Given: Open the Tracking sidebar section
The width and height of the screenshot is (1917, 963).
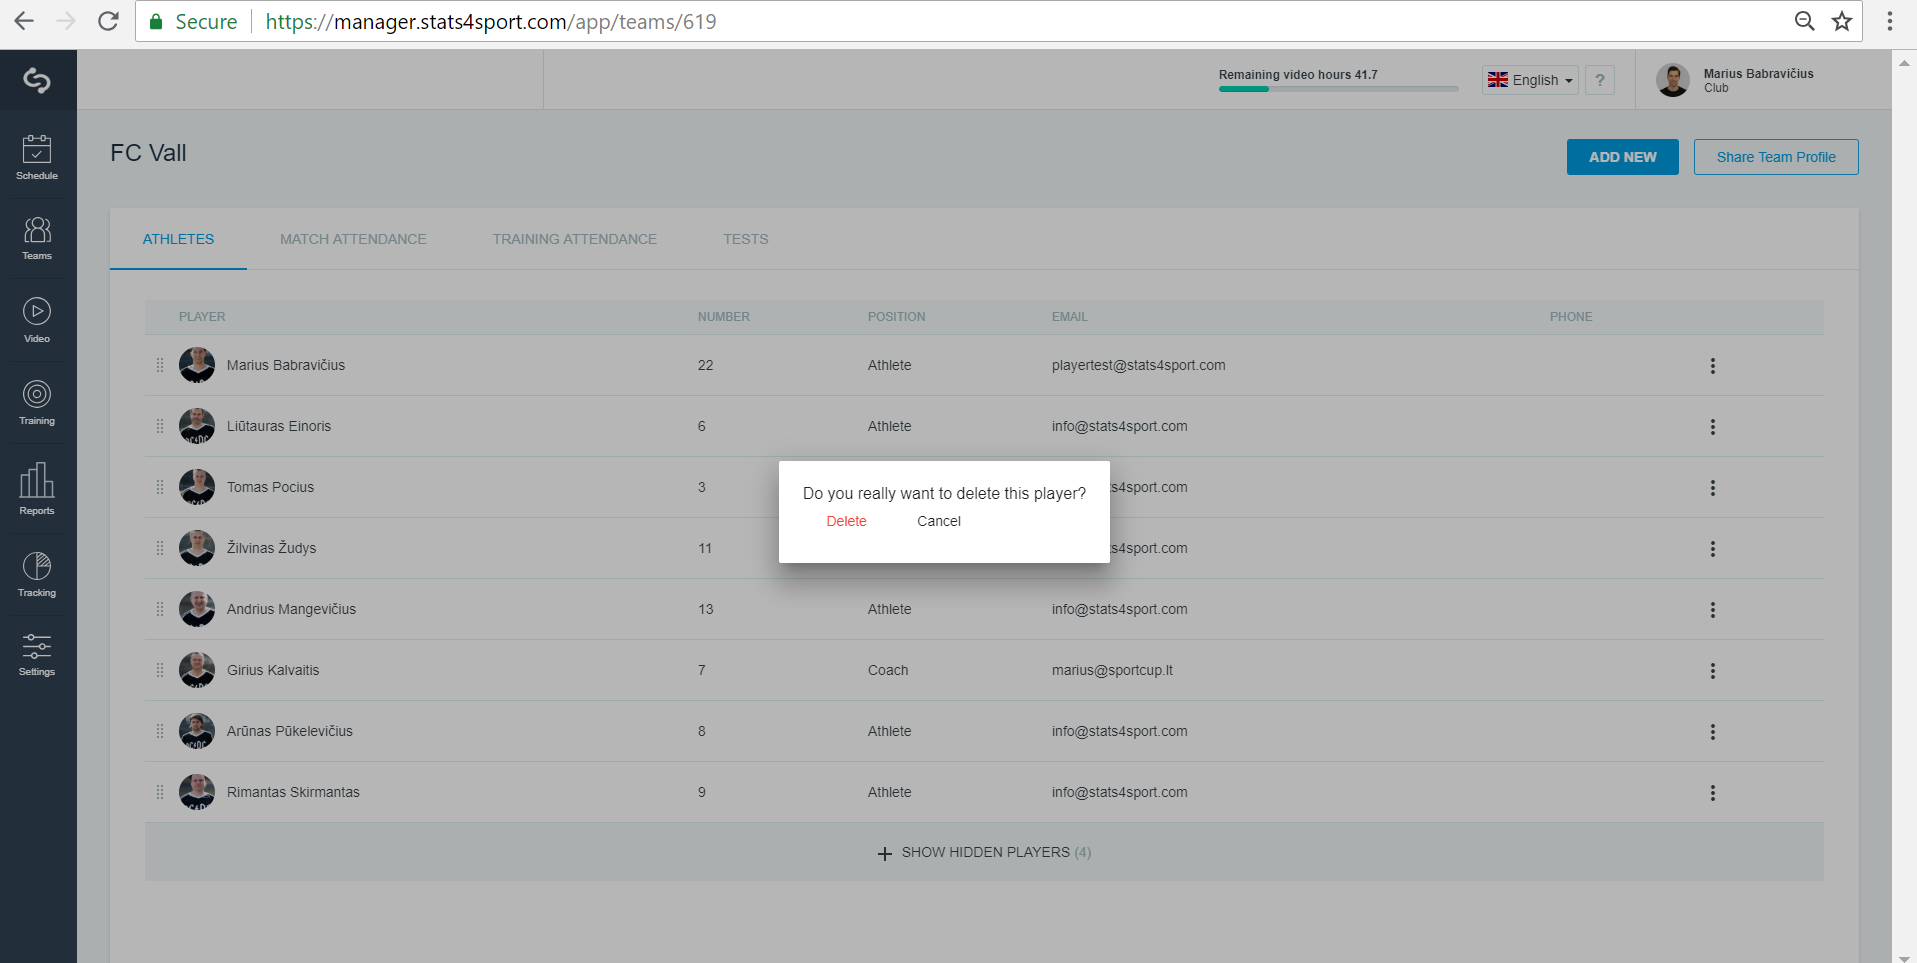Looking at the screenshot, I should (37, 575).
